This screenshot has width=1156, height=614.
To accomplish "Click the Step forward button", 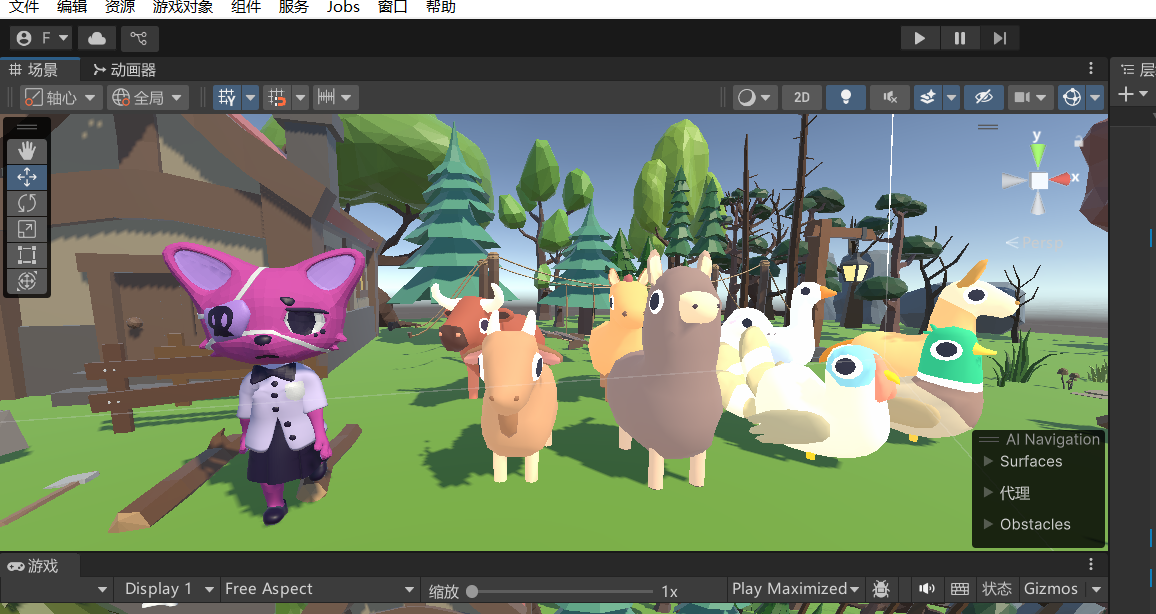I will pos(999,39).
